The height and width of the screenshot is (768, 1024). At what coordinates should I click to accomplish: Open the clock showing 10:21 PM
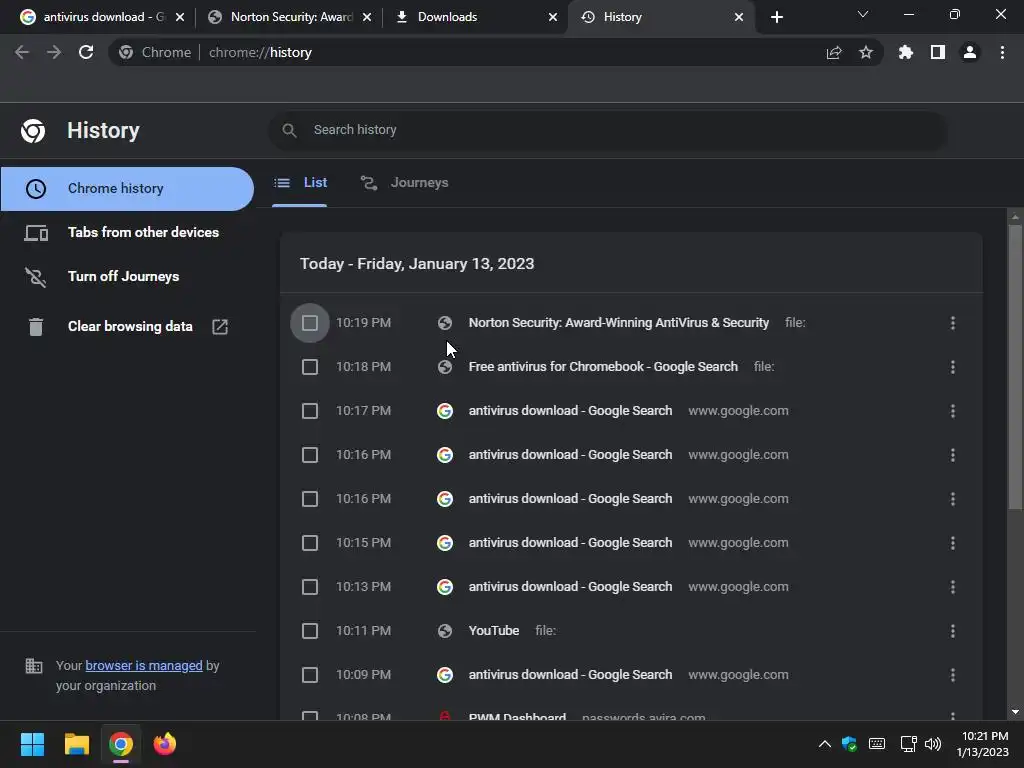(x=983, y=744)
